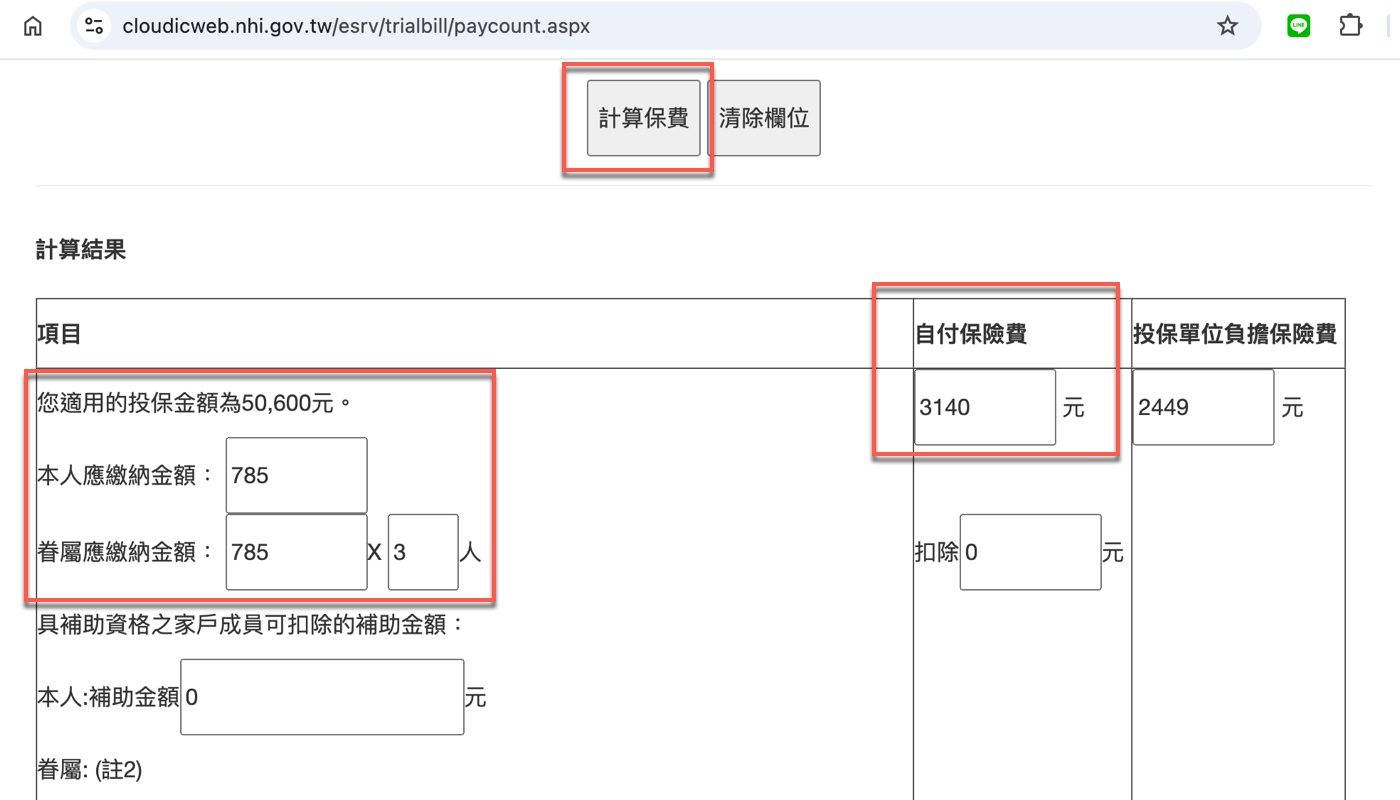The width and height of the screenshot is (1400, 800).
Task: Click the browser home icon
Action: [33, 25]
